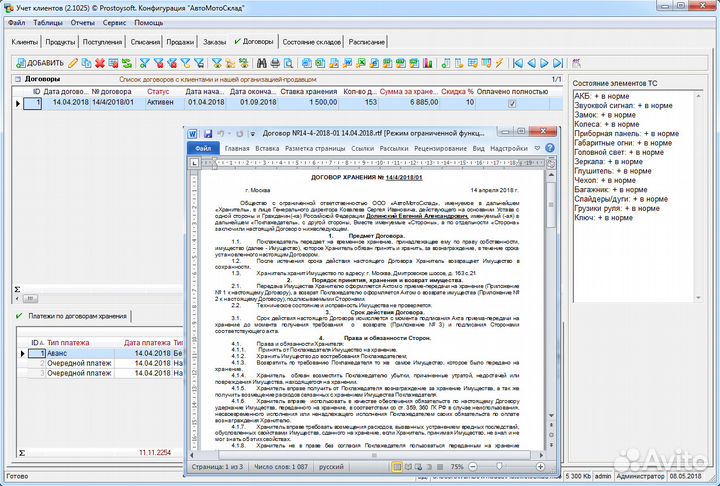Click the red X delete record icon
The image size is (720, 486).
(100, 63)
